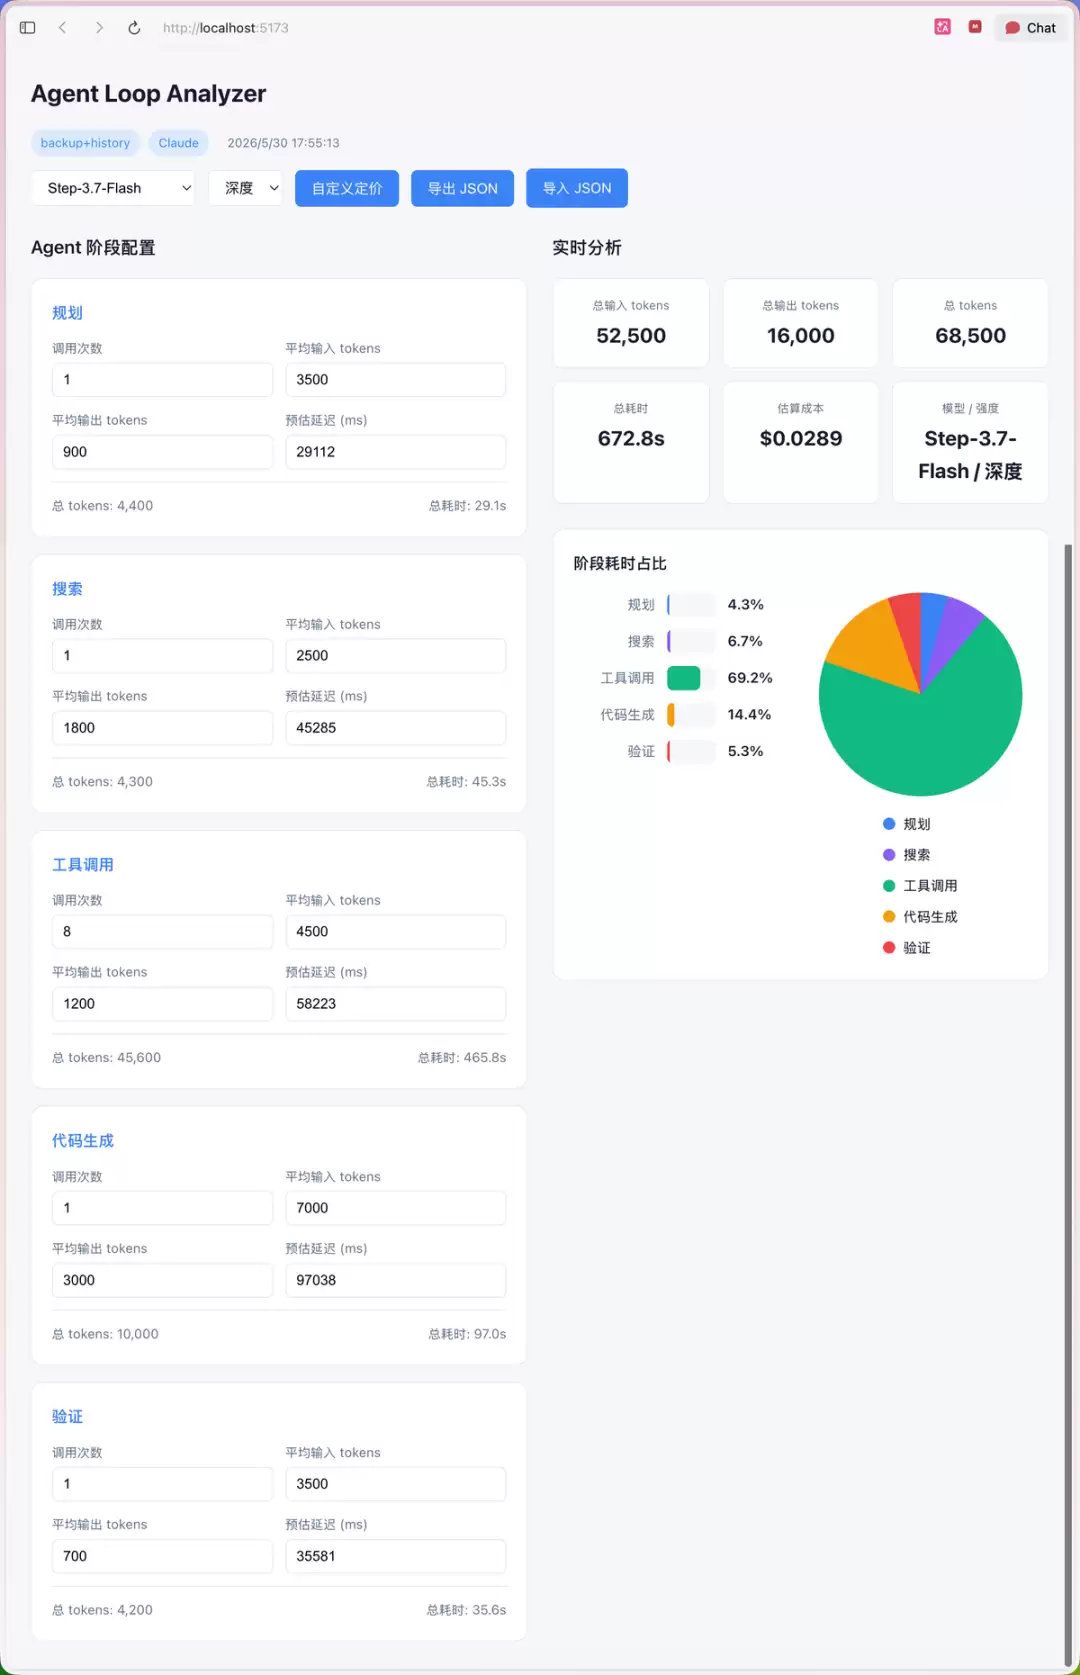1080x1675 pixels.
Task: Go forward with the right arrow icon
Action: coord(99,28)
